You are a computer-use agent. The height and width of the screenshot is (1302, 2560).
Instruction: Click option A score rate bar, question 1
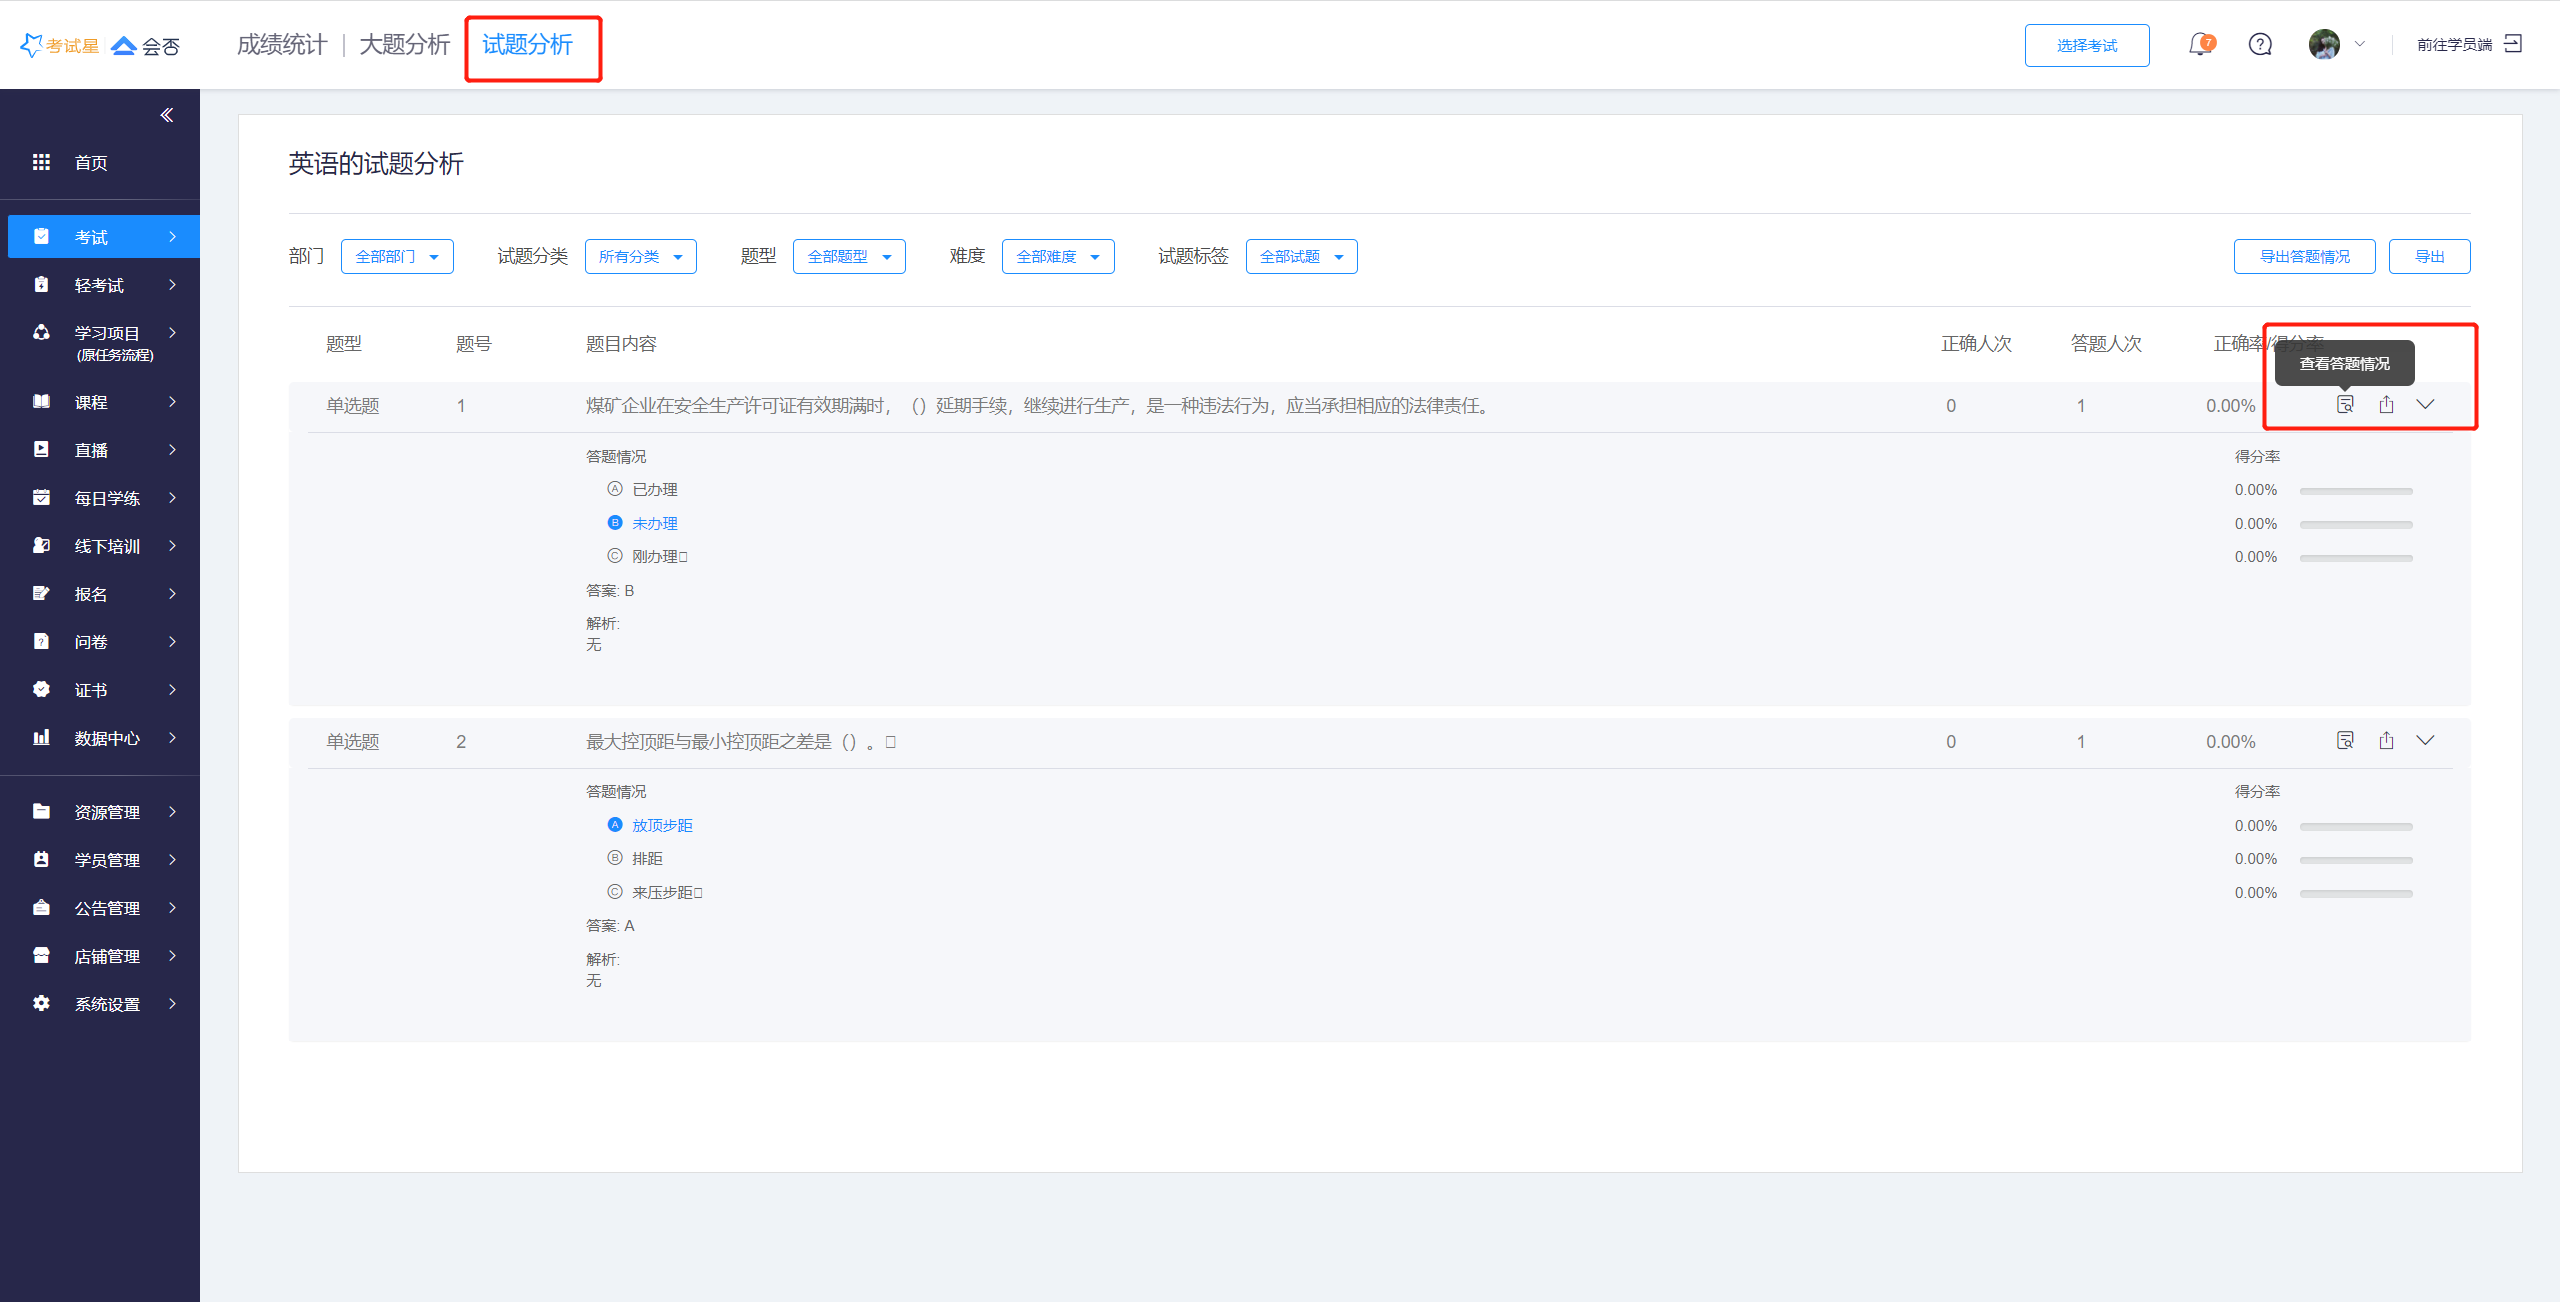[2355, 491]
